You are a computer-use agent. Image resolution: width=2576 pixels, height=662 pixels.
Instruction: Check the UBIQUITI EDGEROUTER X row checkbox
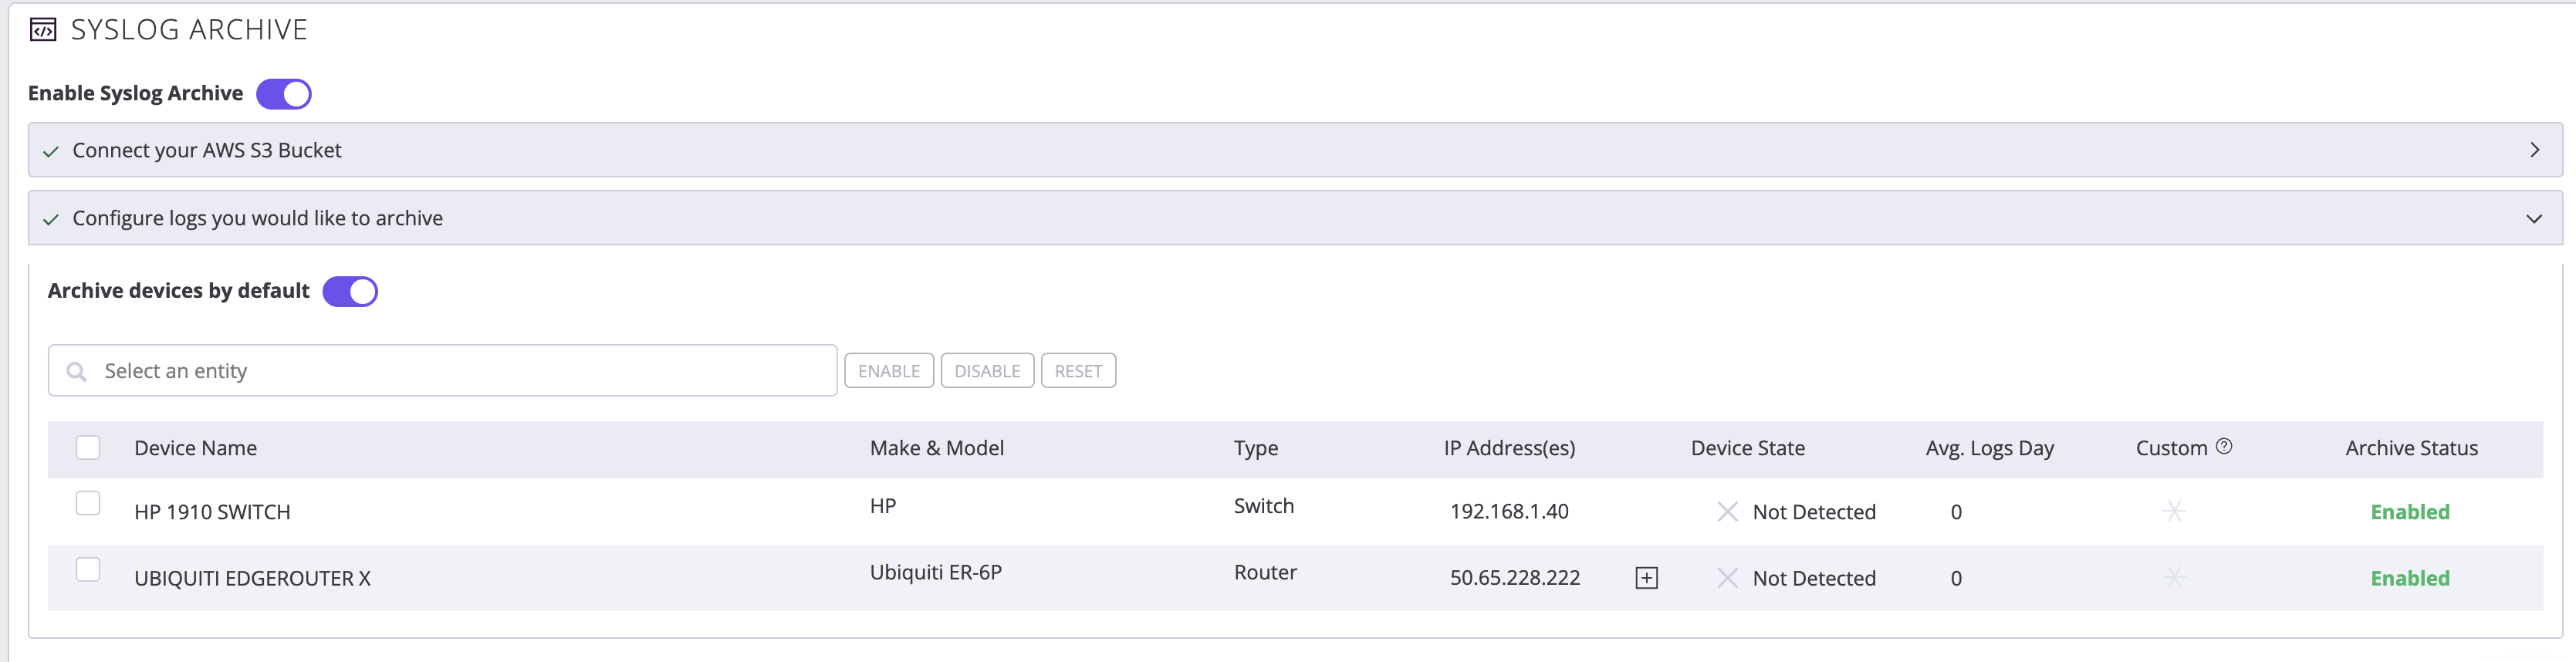[88, 570]
